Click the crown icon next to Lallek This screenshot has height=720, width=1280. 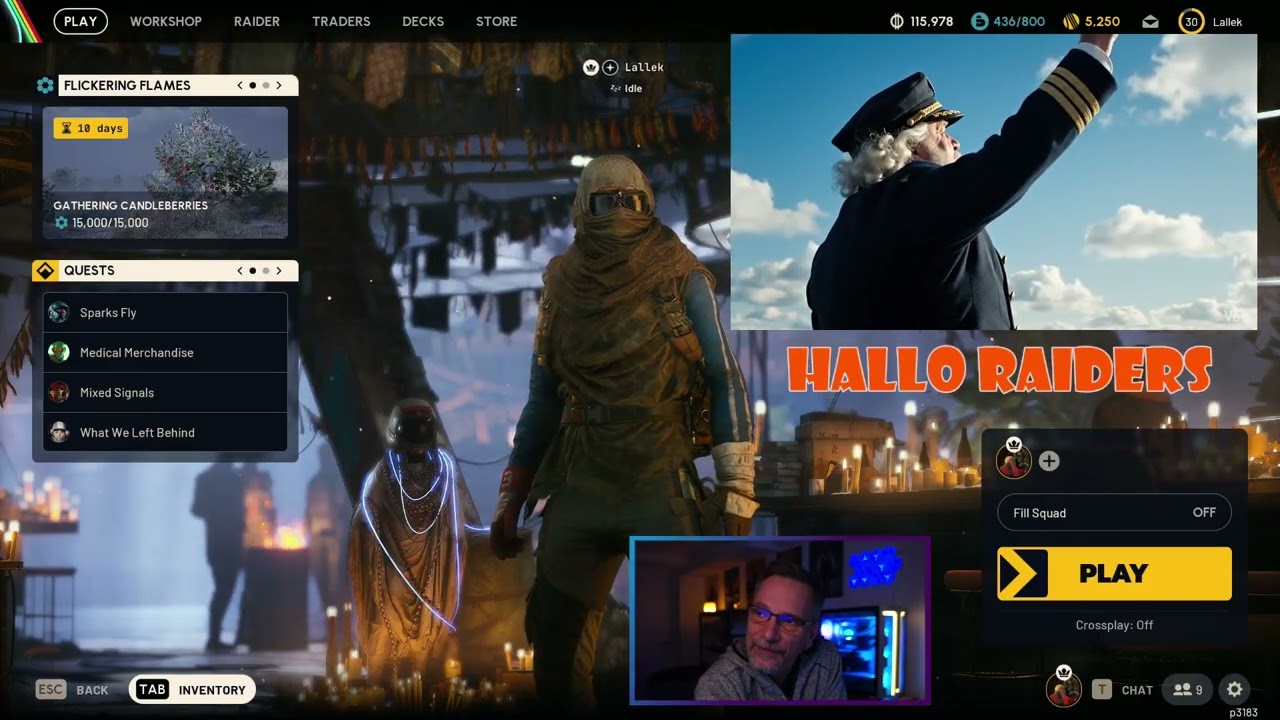coord(590,67)
